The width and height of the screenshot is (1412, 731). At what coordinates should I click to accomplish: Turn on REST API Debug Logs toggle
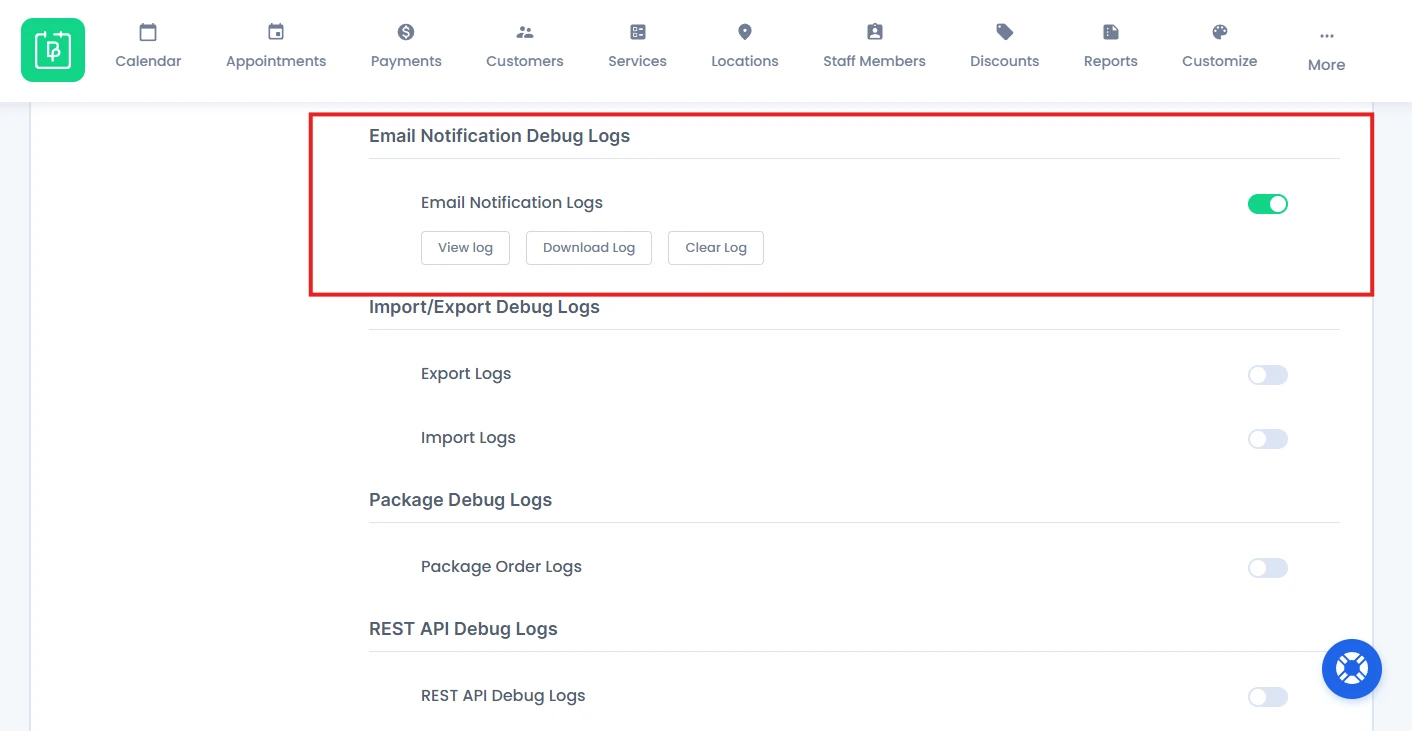point(1268,697)
